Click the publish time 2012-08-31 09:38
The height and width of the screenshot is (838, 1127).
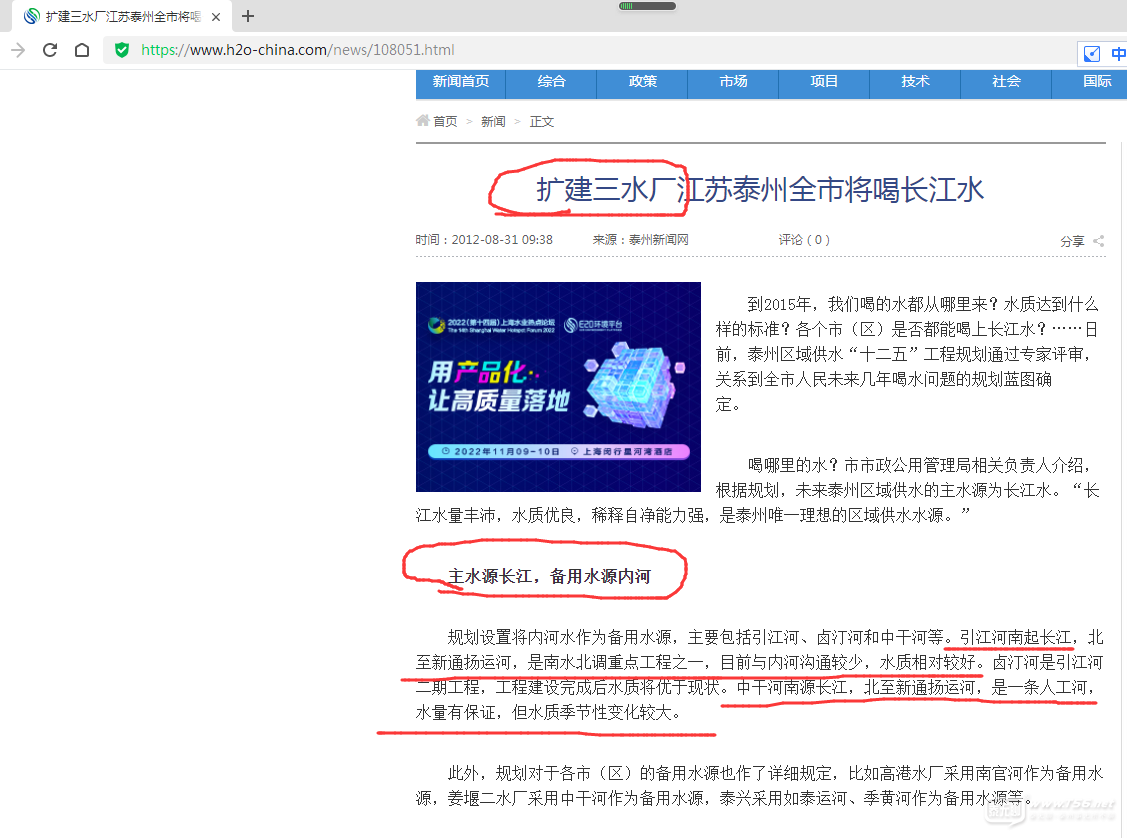(x=502, y=240)
